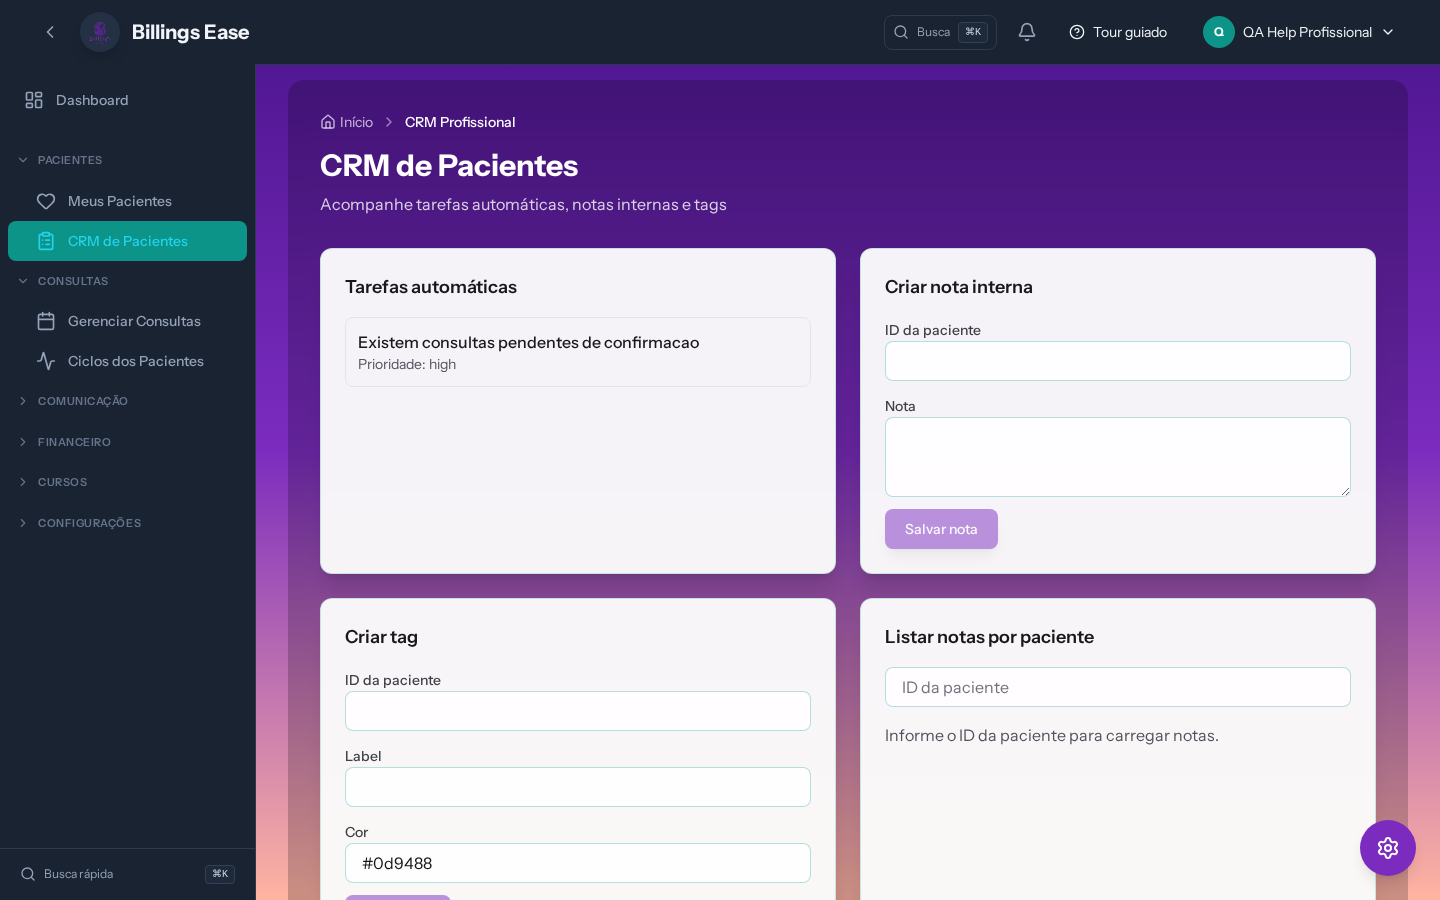Click the Billings Ease logo icon
Image resolution: width=1440 pixels, height=900 pixels.
(x=100, y=32)
